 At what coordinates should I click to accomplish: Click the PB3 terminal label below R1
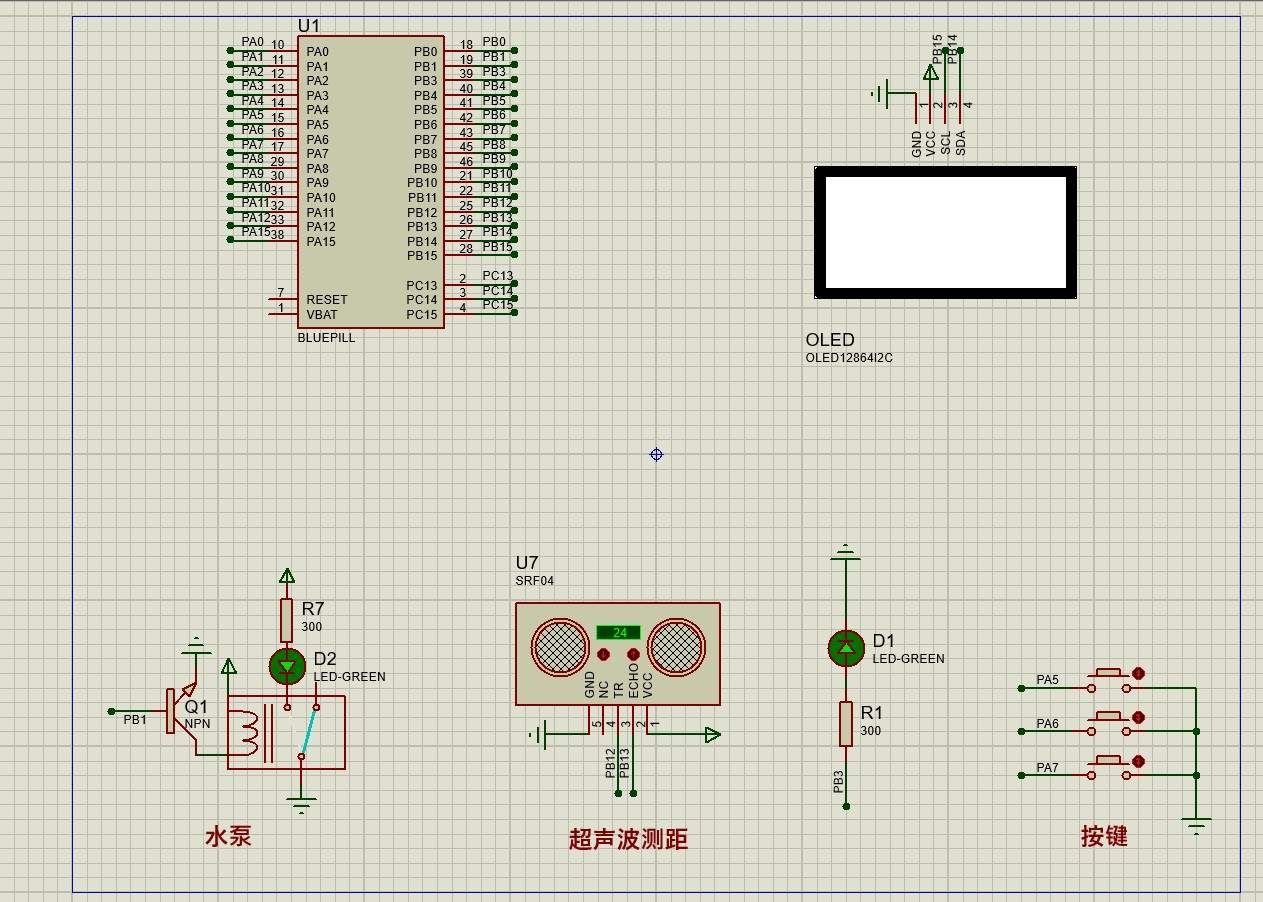(839, 782)
